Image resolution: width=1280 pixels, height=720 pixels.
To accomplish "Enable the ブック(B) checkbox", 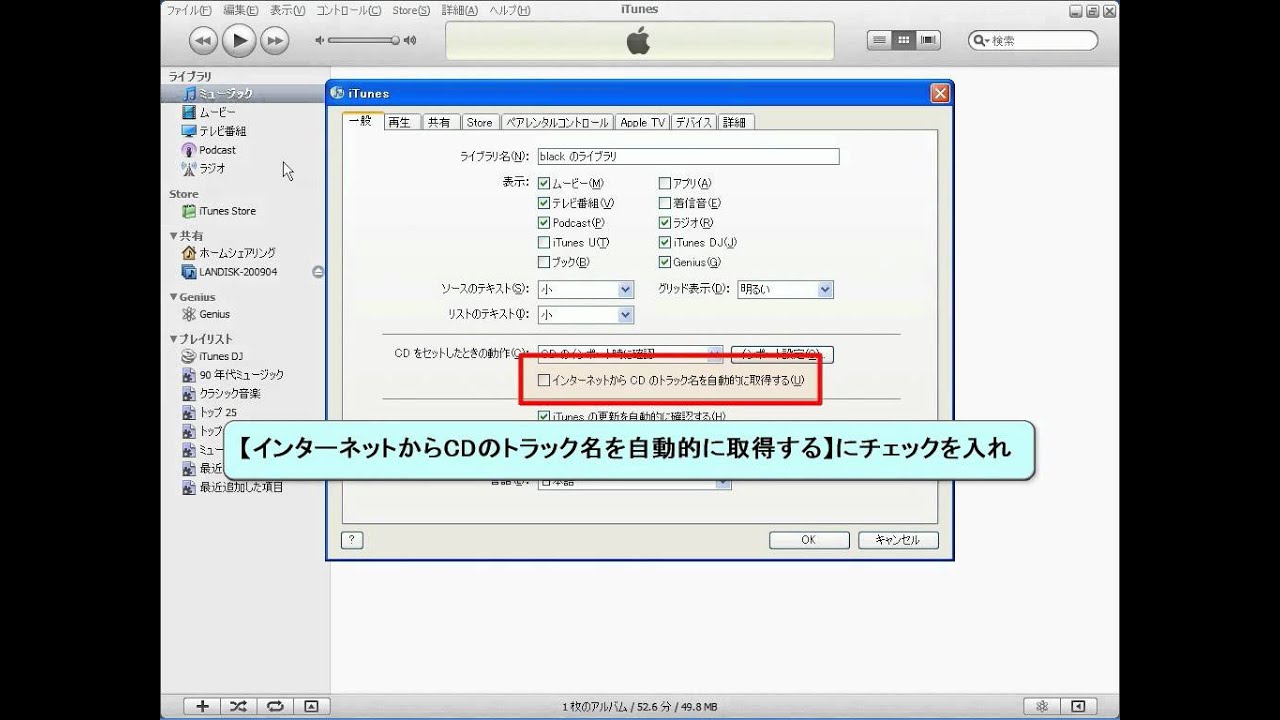I will pyautogui.click(x=544, y=263).
